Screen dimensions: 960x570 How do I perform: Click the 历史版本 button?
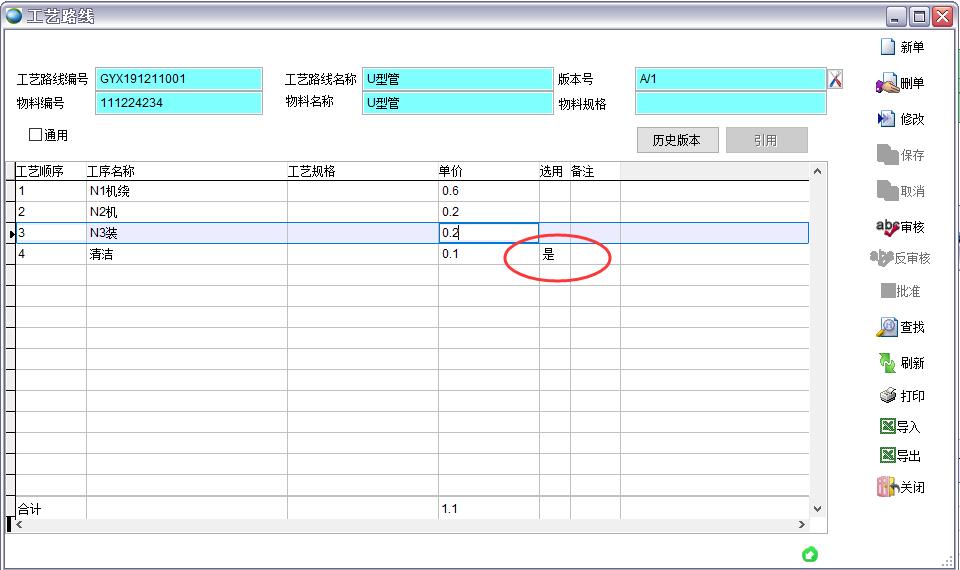677,140
